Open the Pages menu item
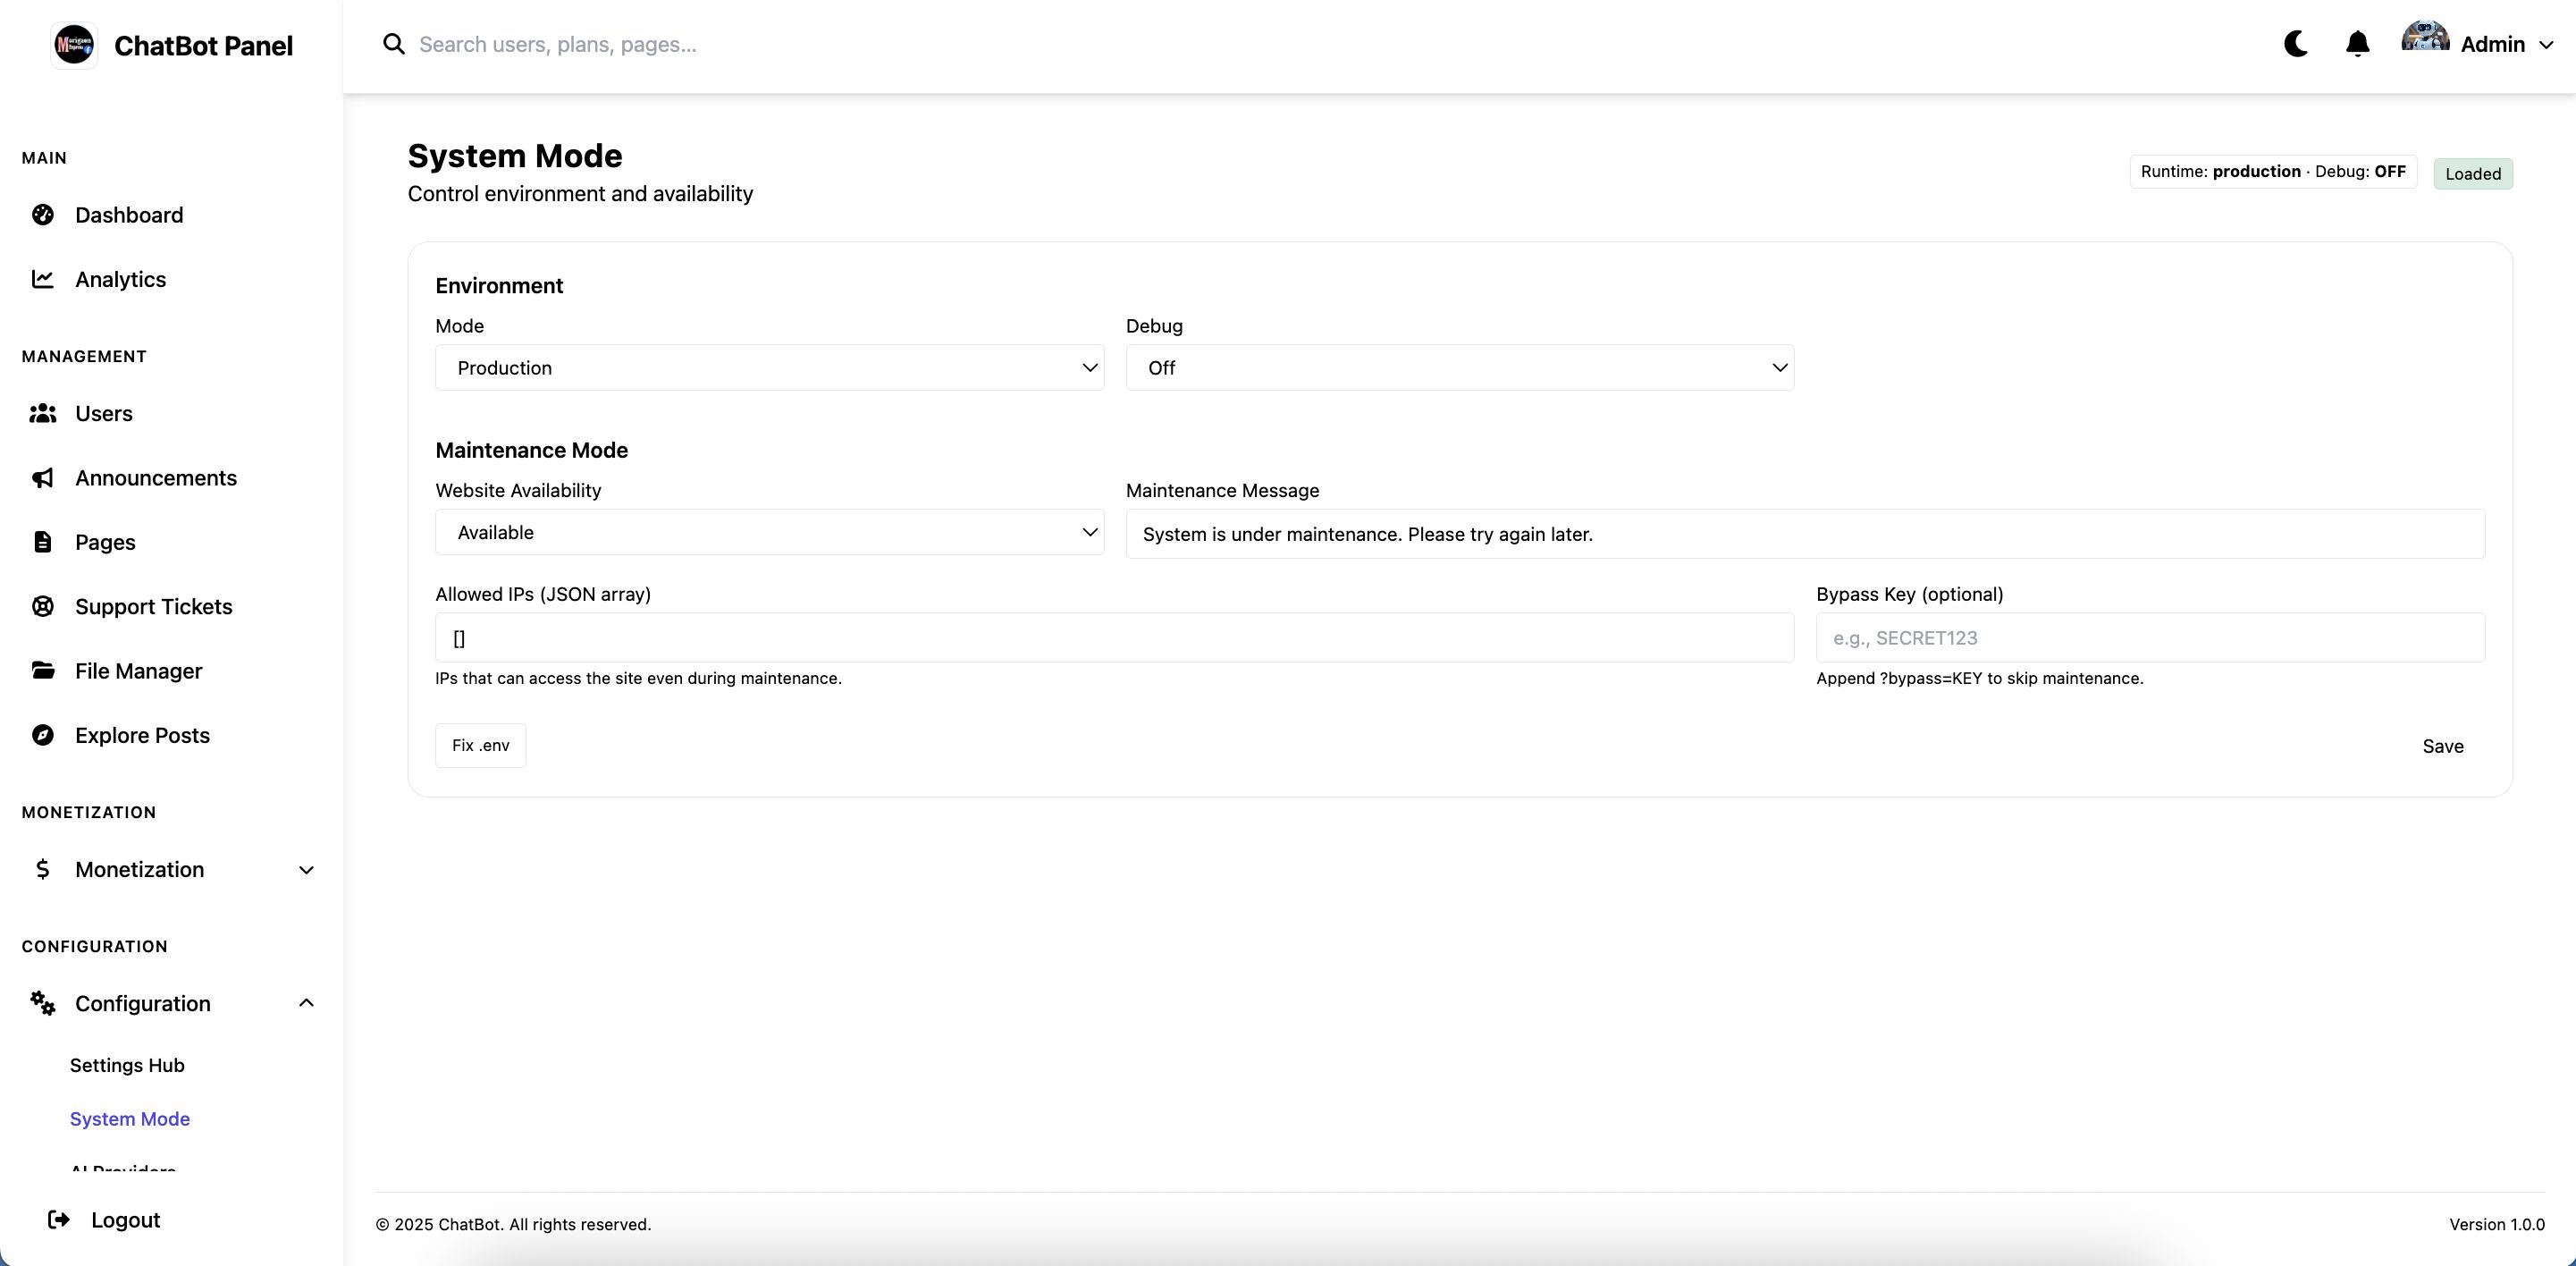This screenshot has width=2576, height=1266. [x=105, y=542]
